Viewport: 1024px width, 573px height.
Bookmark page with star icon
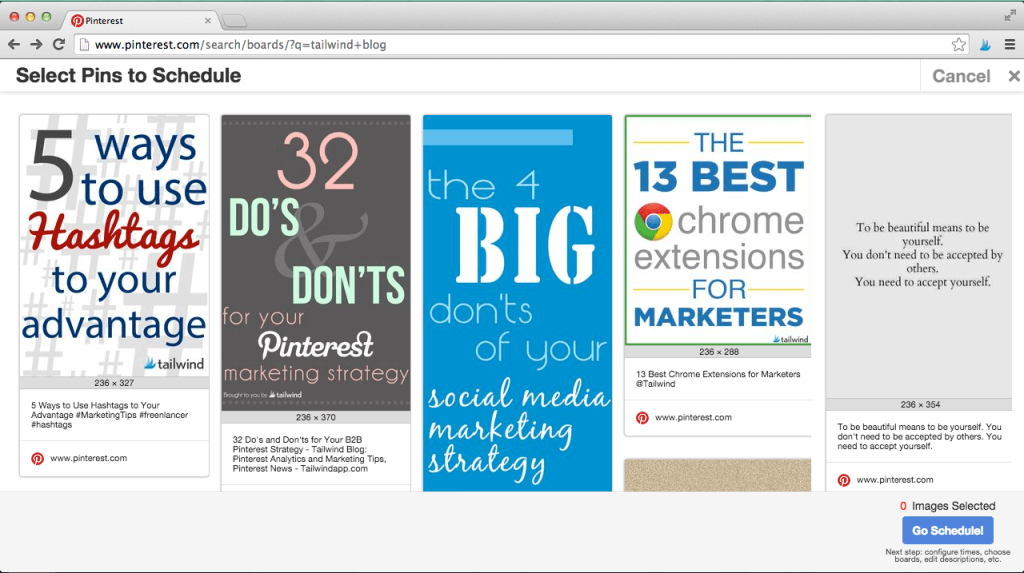958,44
